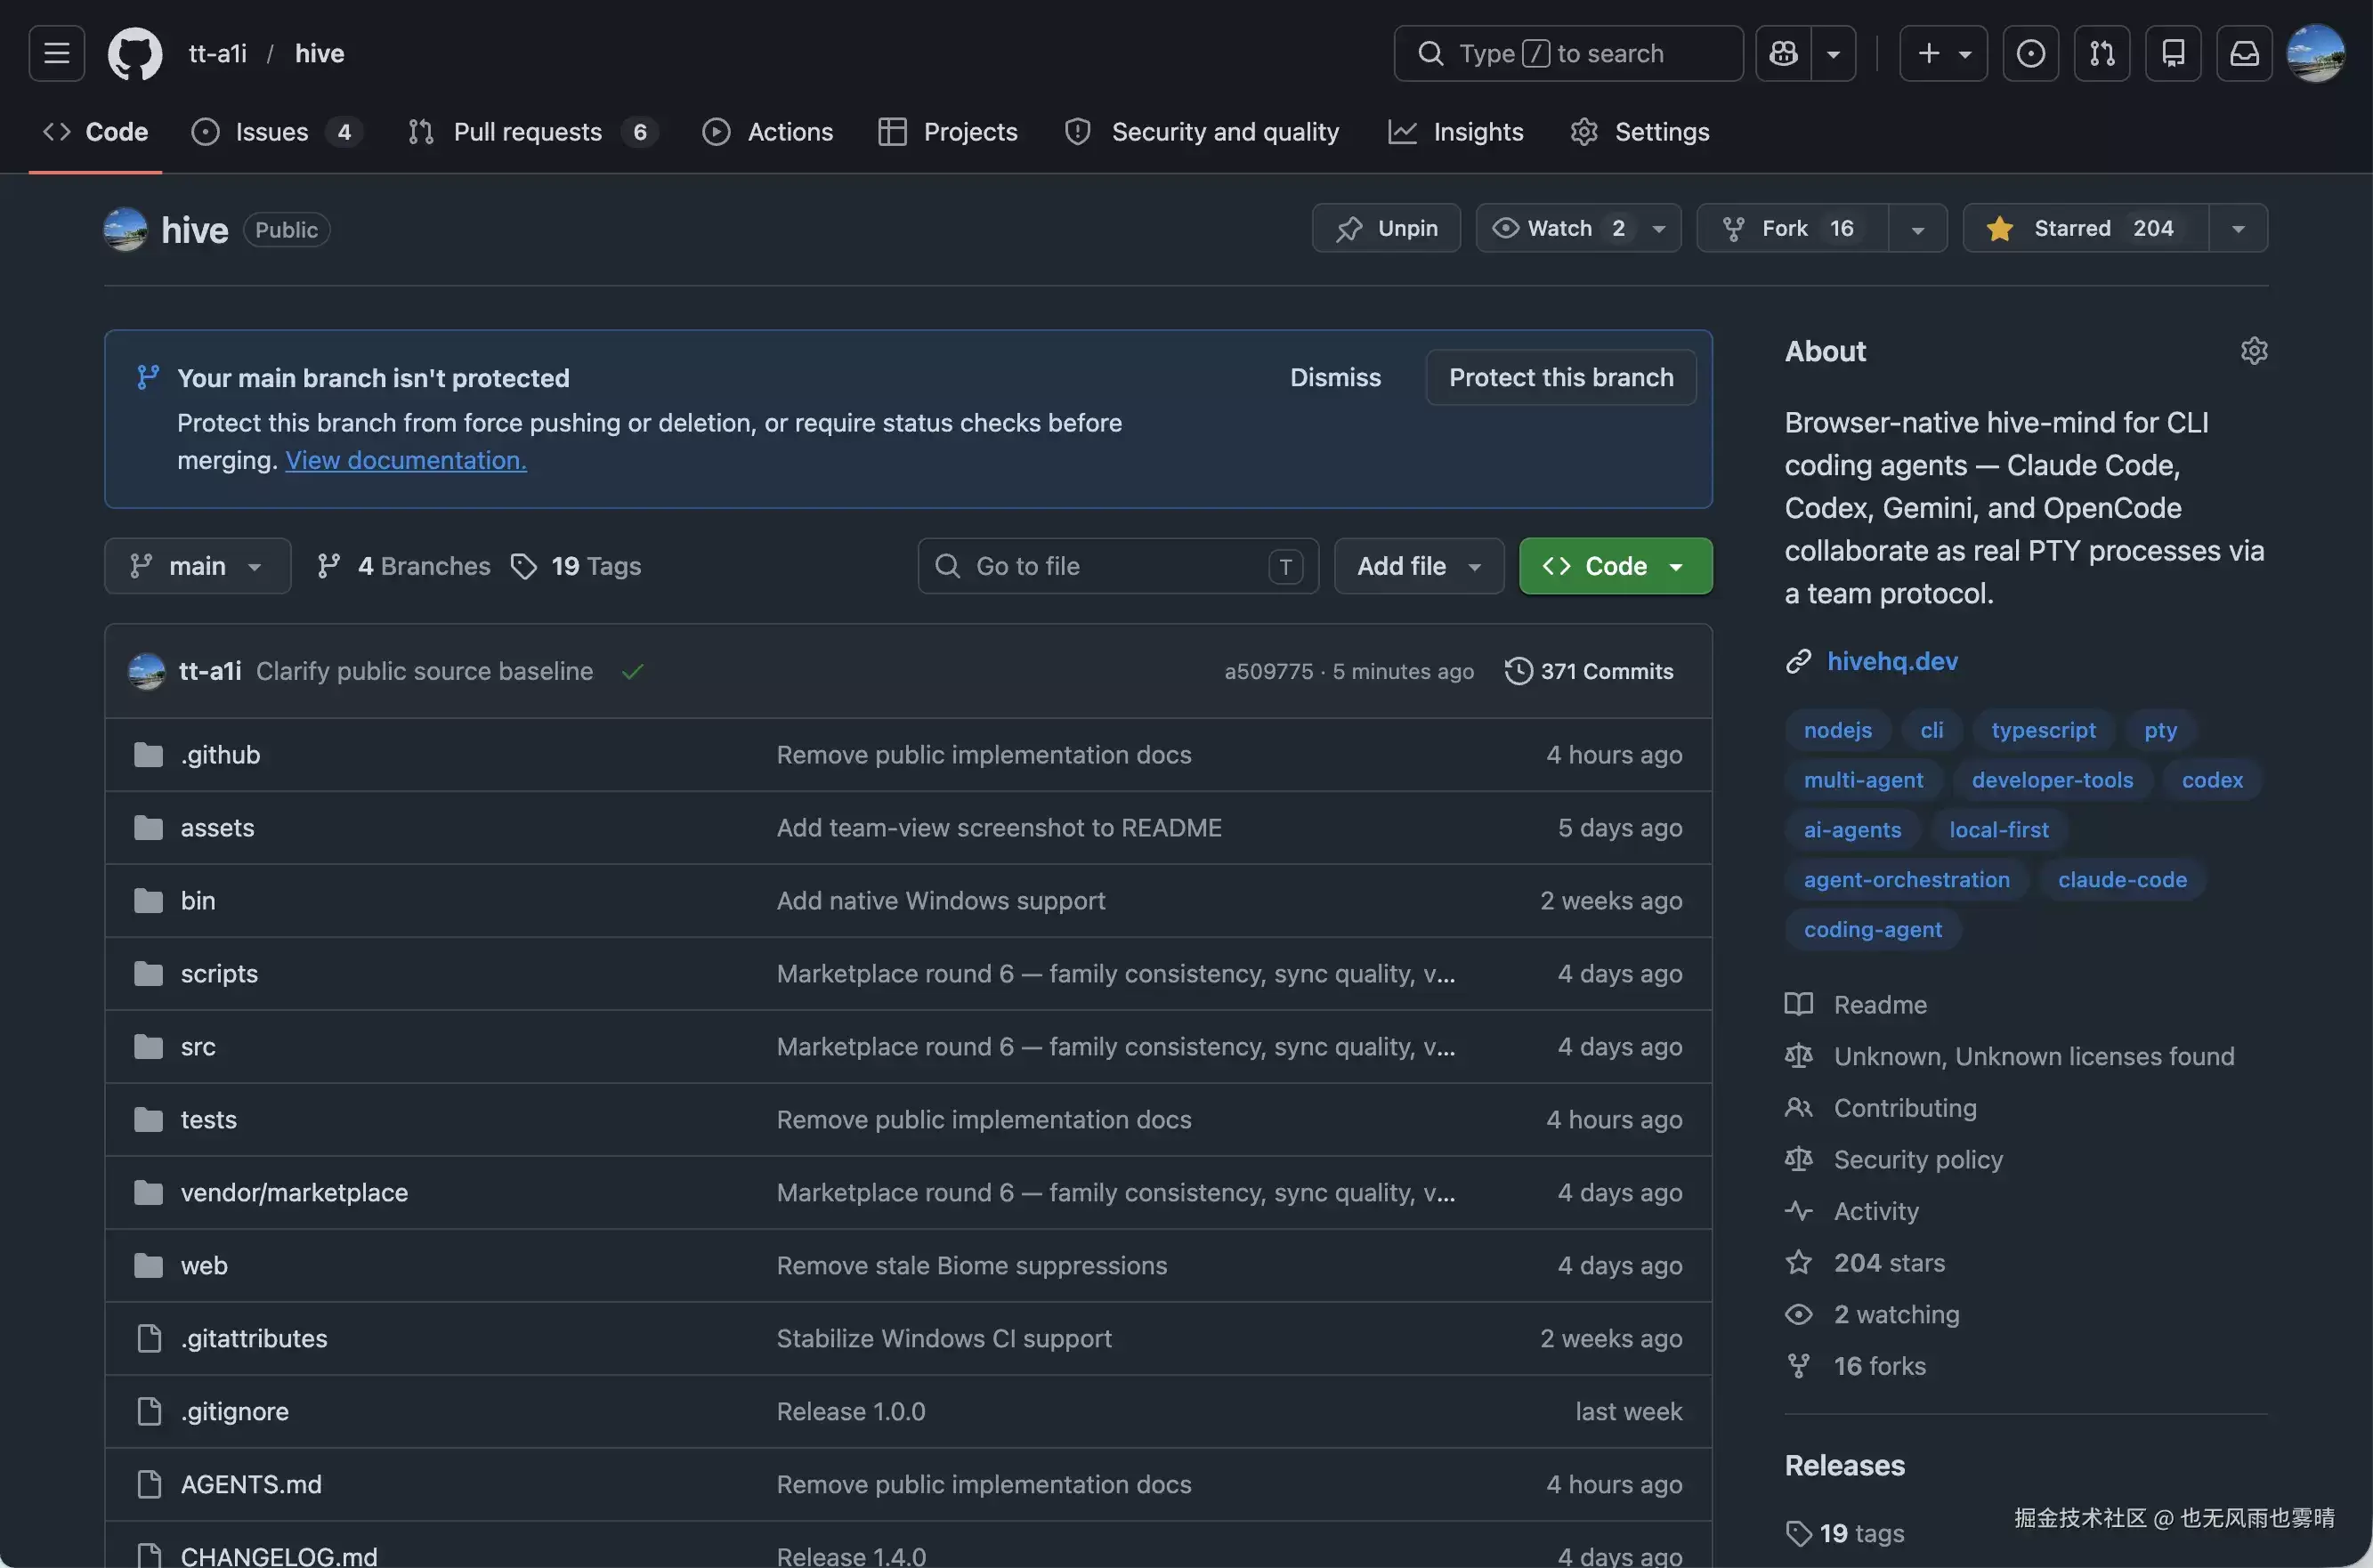The image size is (2373, 1568).
Task: Open the user profile avatar menu
Action: [x=2315, y=53]
